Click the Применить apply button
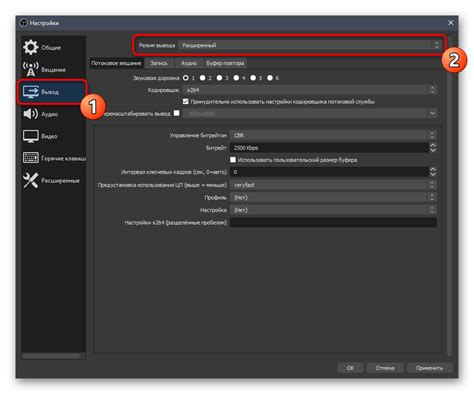 pyautogui.click(x=429, y=368)
